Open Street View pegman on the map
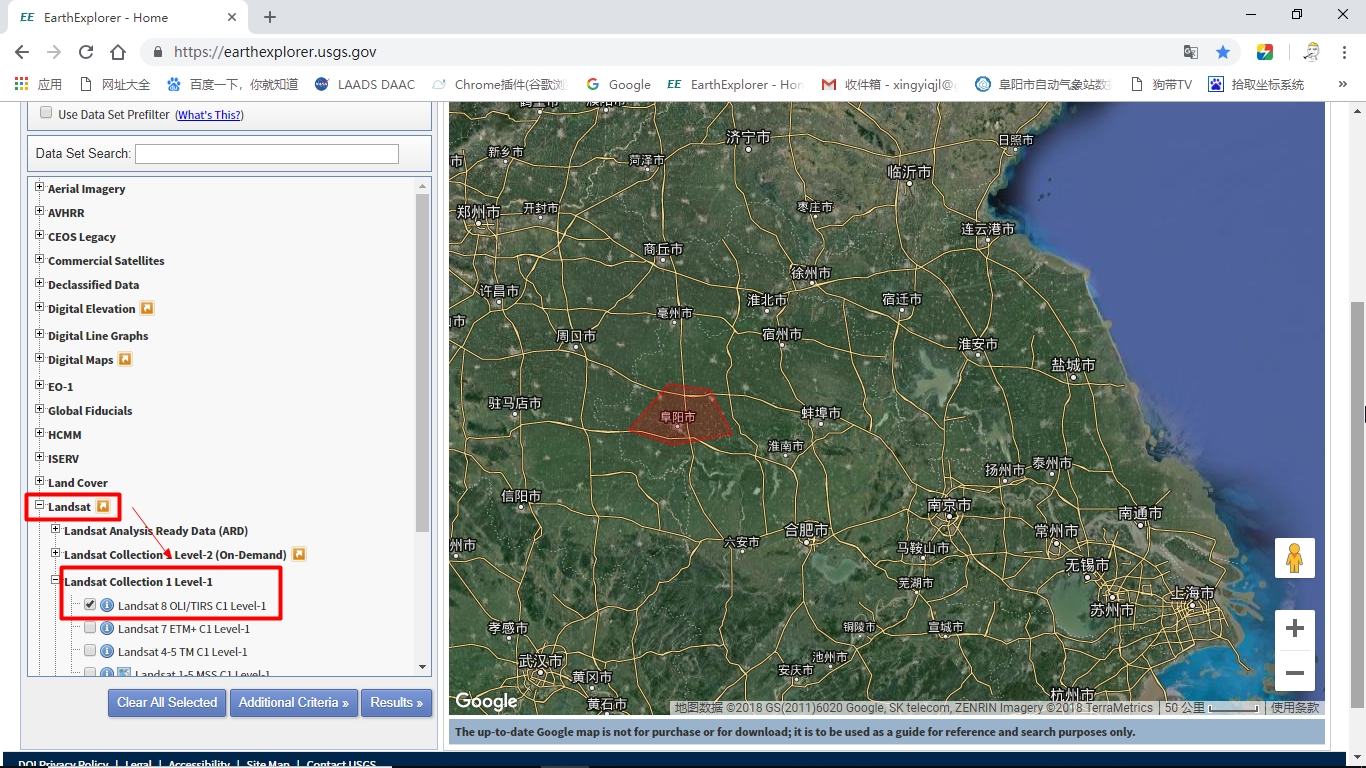The width and height of the screenshot is (1366, 768). pyautogui.click(x=1294, y=558)
